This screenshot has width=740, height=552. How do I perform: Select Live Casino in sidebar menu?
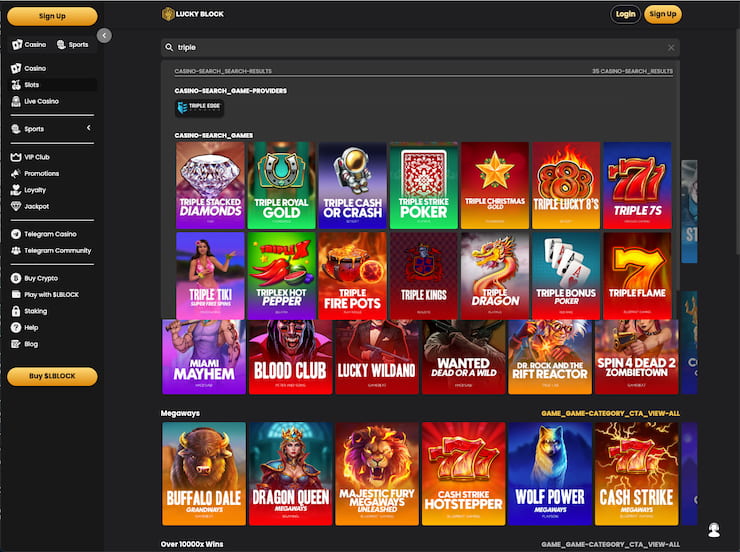click(x=41, y=101)
